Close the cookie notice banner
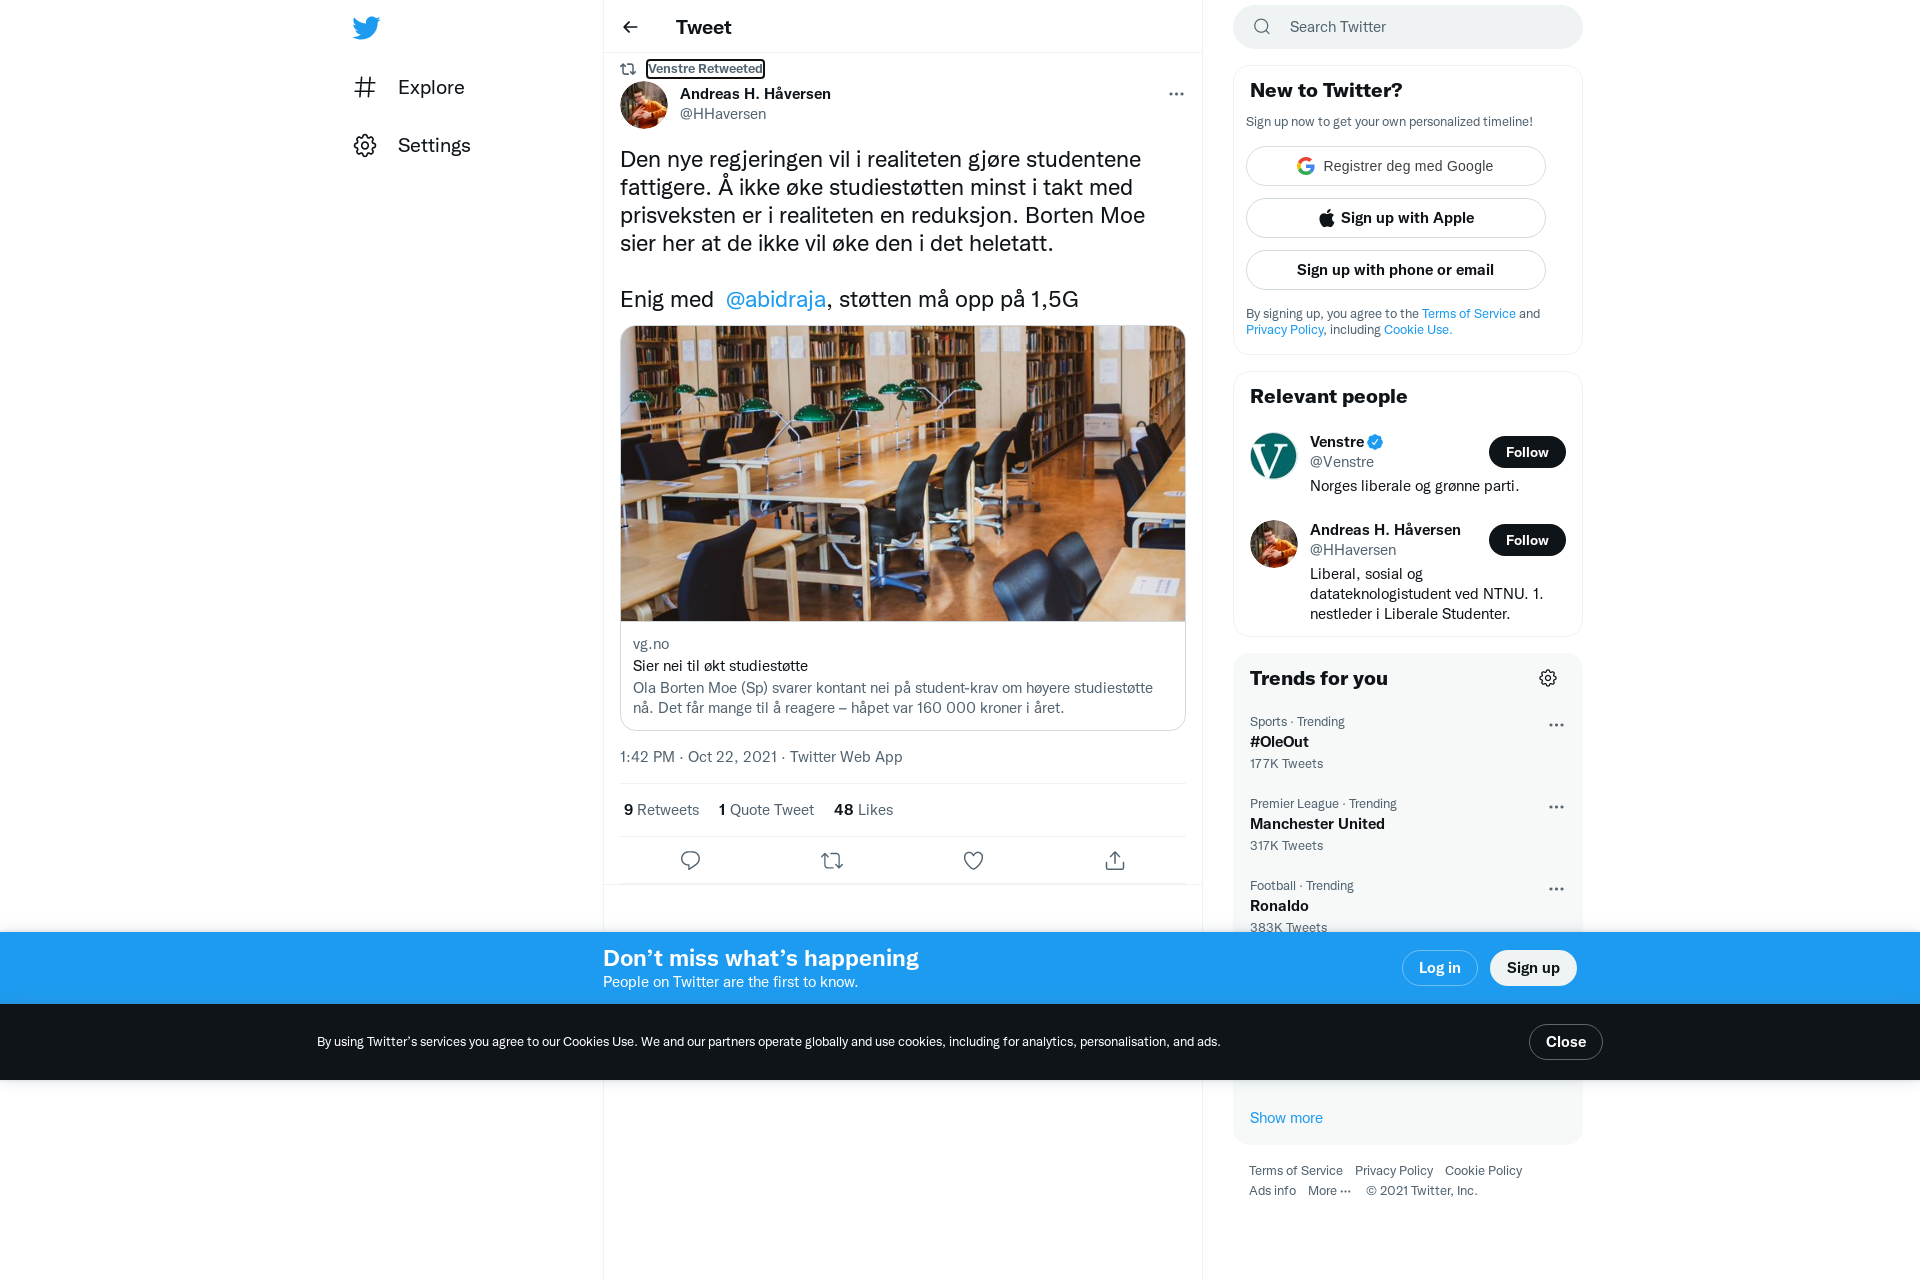The width and height of the screenshot is (1920, 1281). pyautogui.click(x=1566, y=1042)
